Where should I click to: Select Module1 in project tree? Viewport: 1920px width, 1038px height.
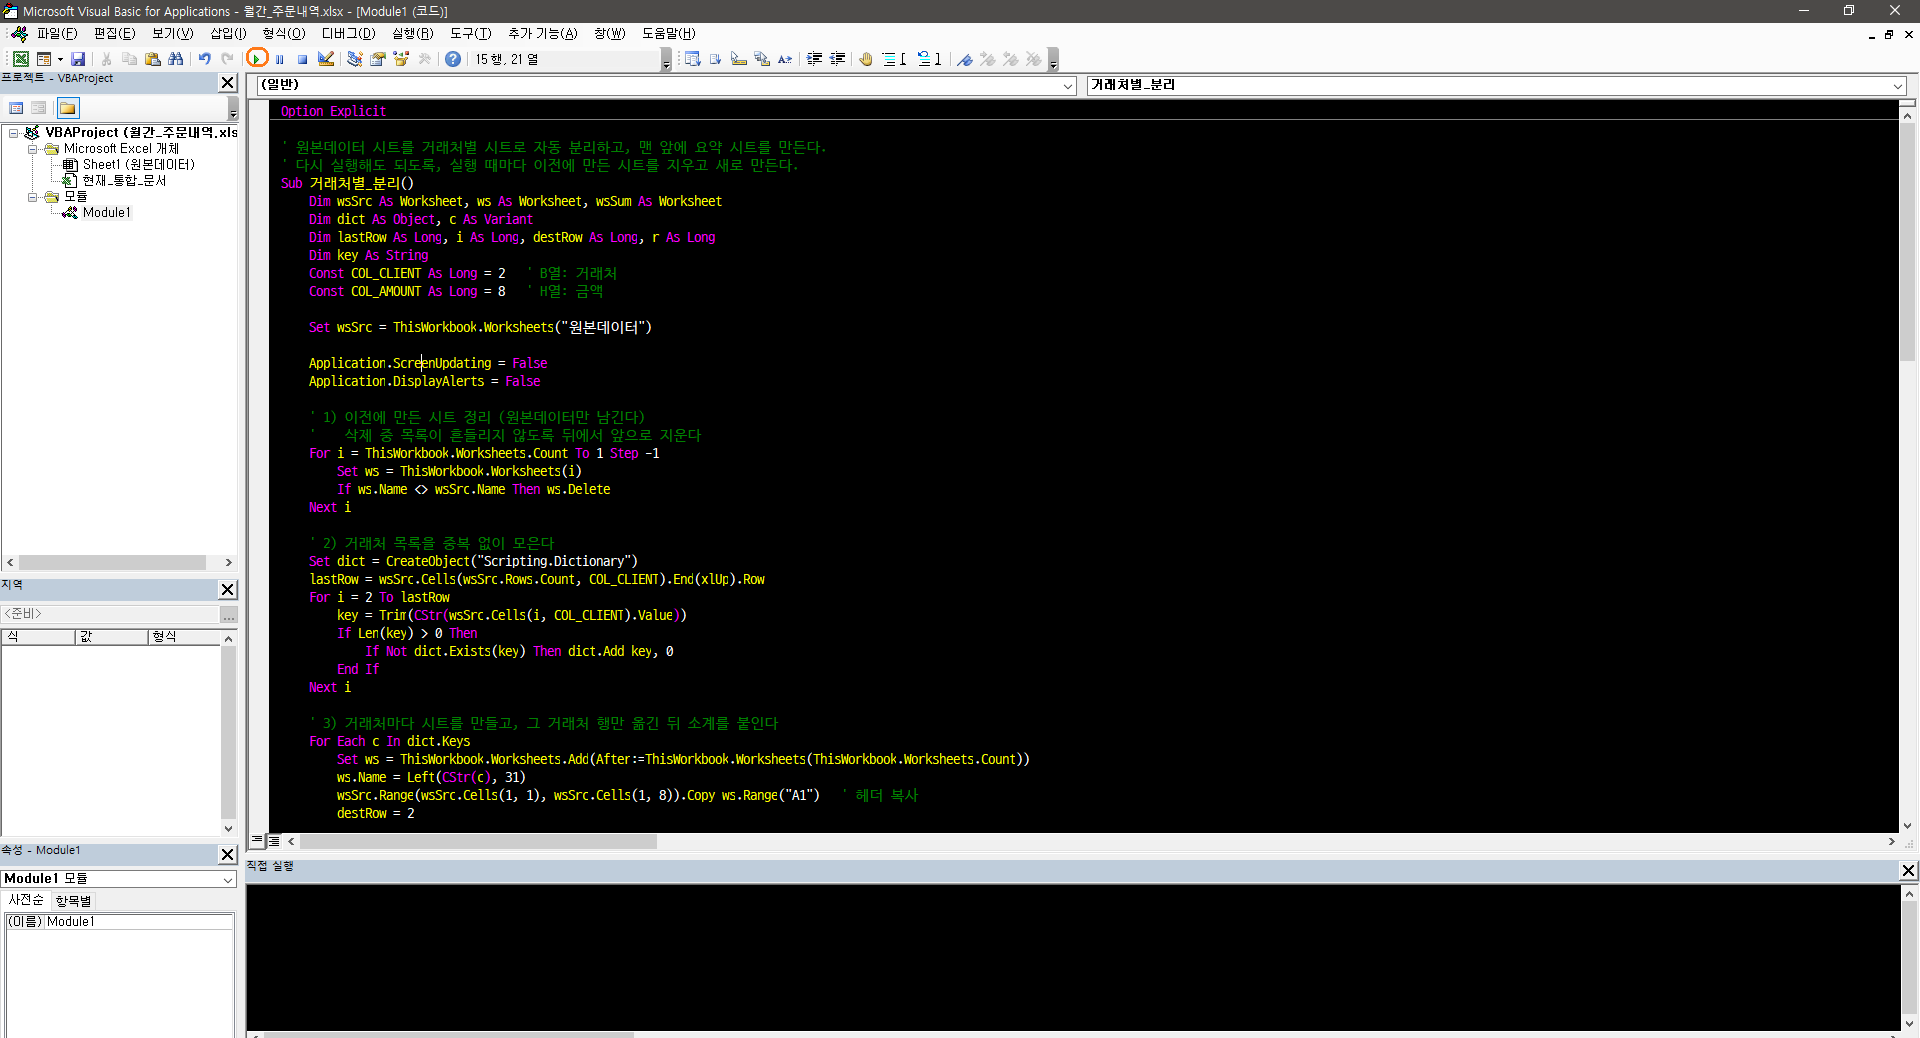click(x=106, y=213)
